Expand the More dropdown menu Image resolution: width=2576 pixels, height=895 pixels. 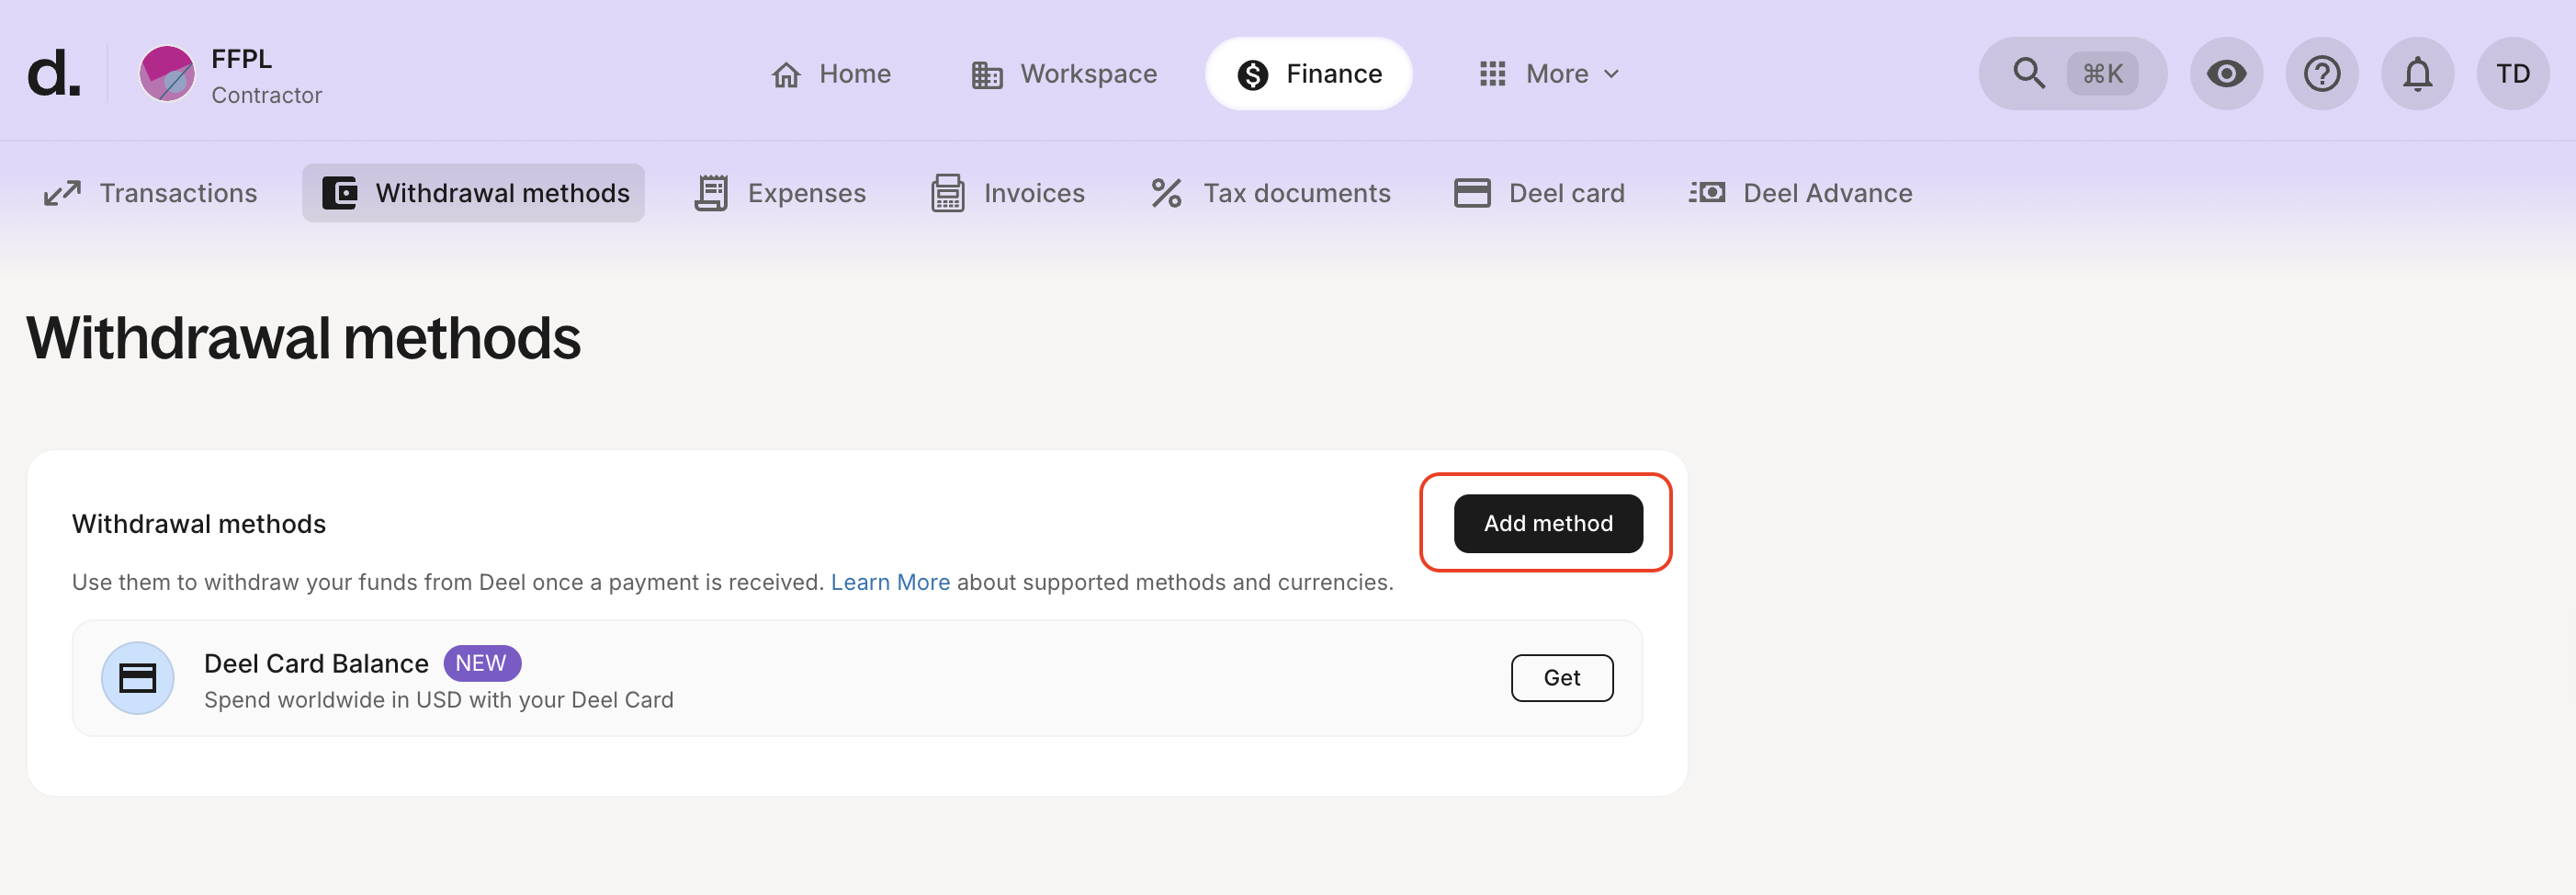(x=1549, y=74)
